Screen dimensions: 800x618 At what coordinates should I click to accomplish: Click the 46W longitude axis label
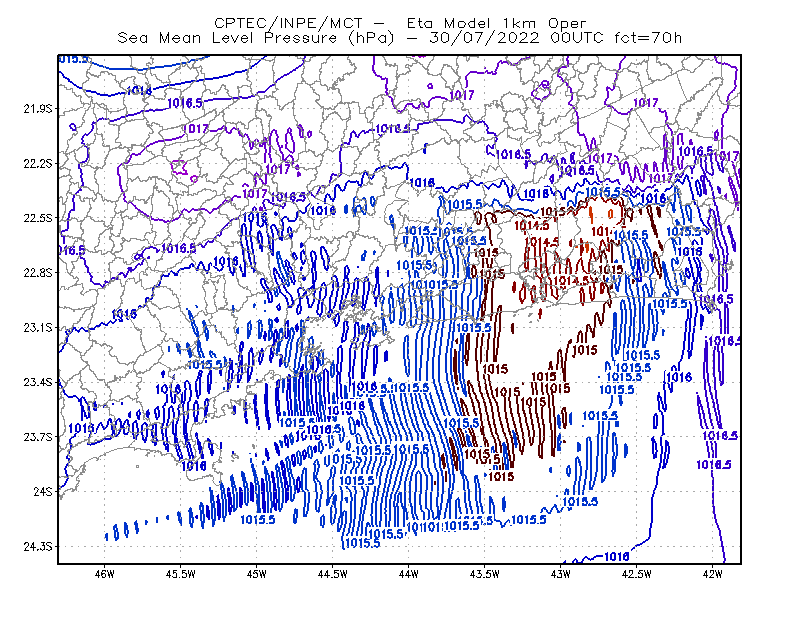[105, 574]
